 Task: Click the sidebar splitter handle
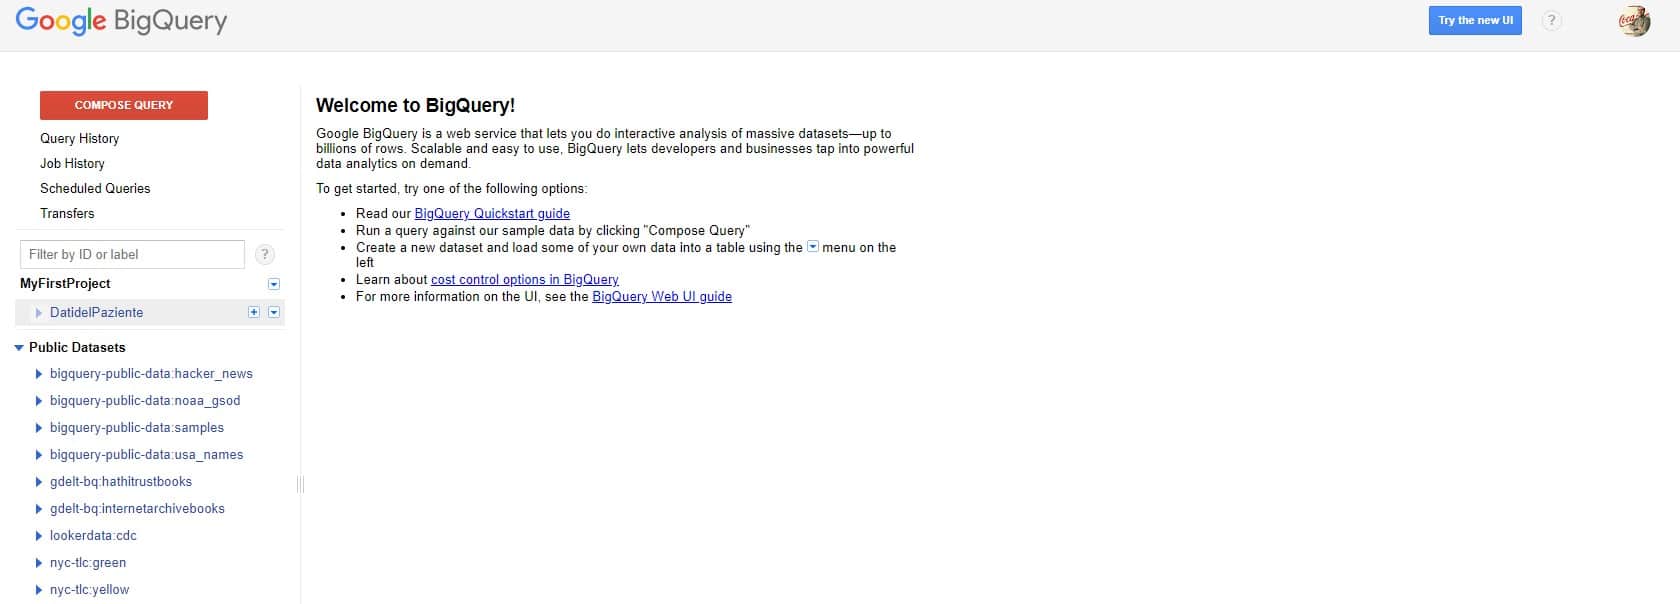pos(300,484)
